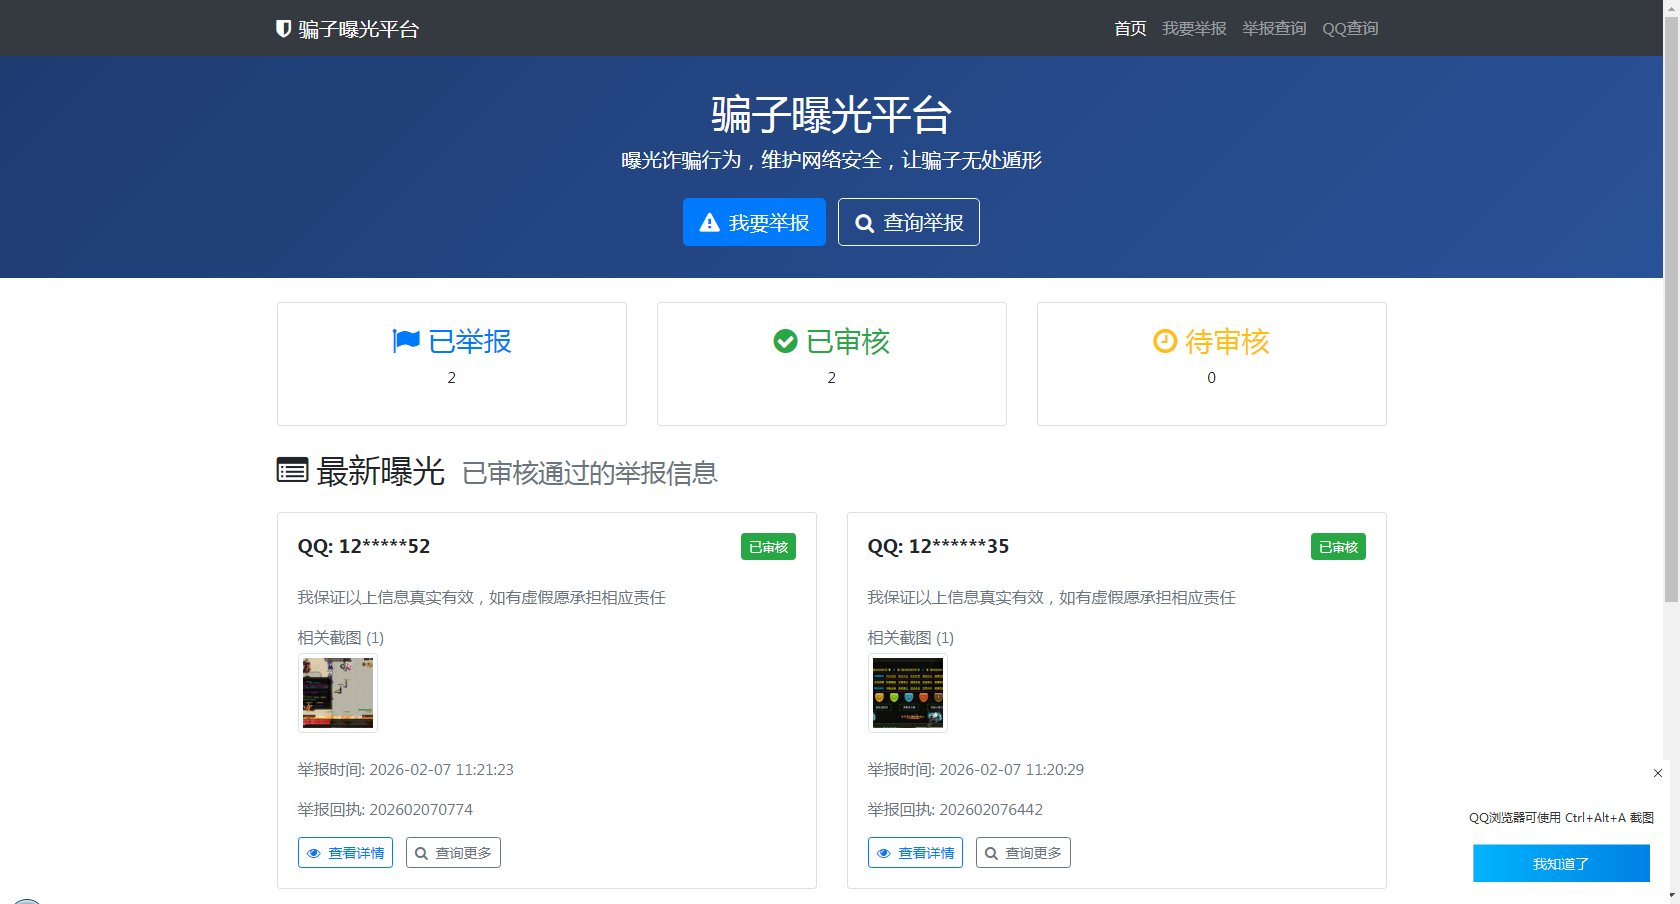Open 举报查询 in the top navigation
Viewport: 1680px width, 904px height.
pos(1274,29)
